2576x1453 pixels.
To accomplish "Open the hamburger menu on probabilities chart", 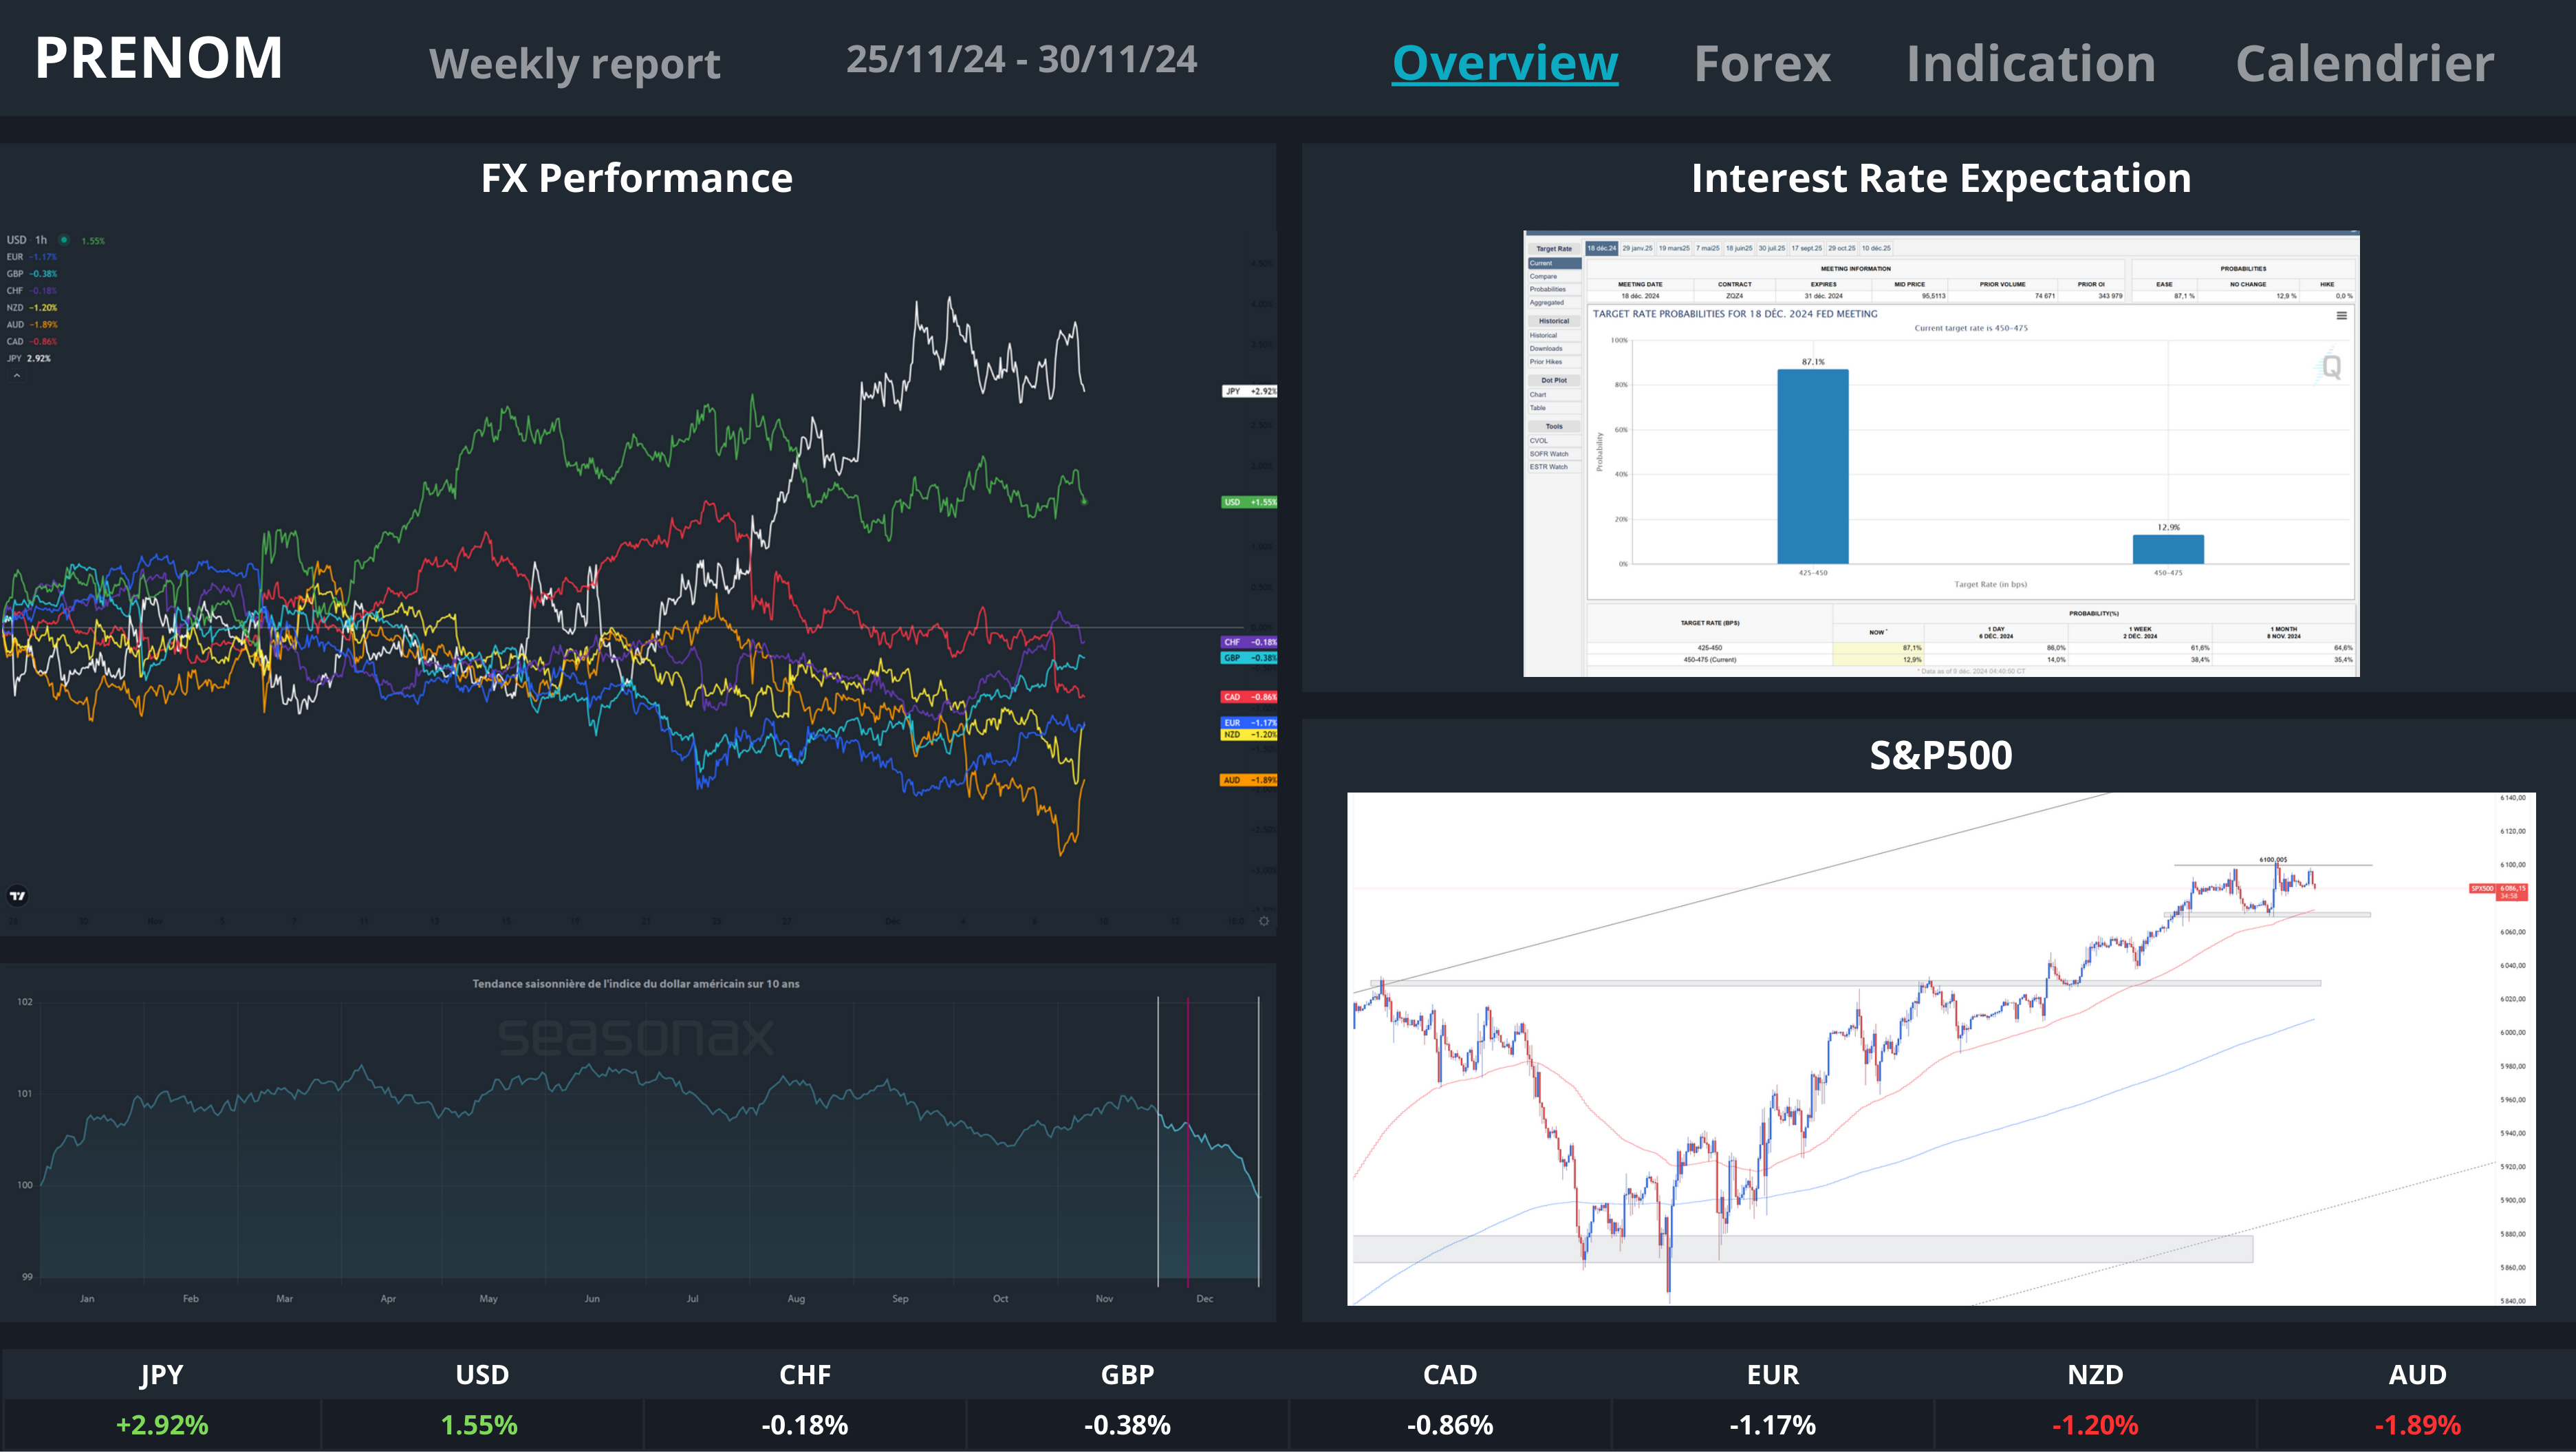I will 2341,315.
